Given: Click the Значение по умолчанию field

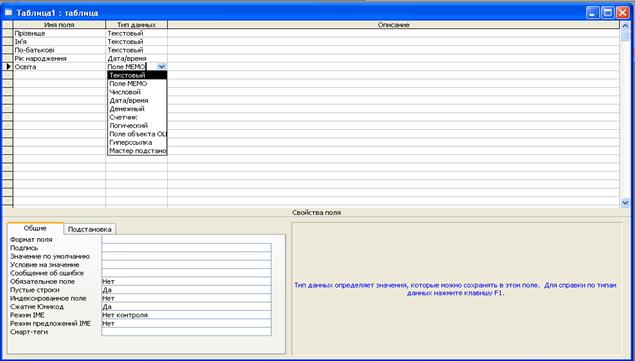Looking at the screenshot, I should pyautogui.click(x=186, y=256).
